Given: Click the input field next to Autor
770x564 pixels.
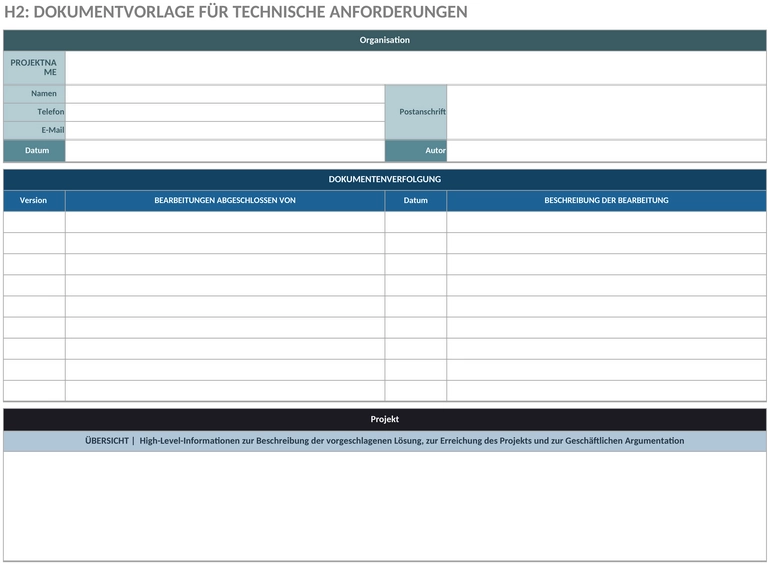Looking at the screenshot, I should coord(606,151).
